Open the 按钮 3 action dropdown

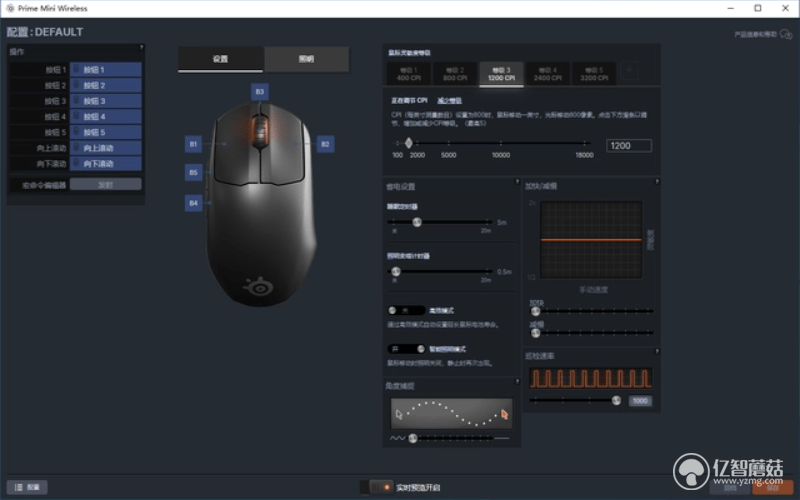pyautogui.click(x=106, y=101)
